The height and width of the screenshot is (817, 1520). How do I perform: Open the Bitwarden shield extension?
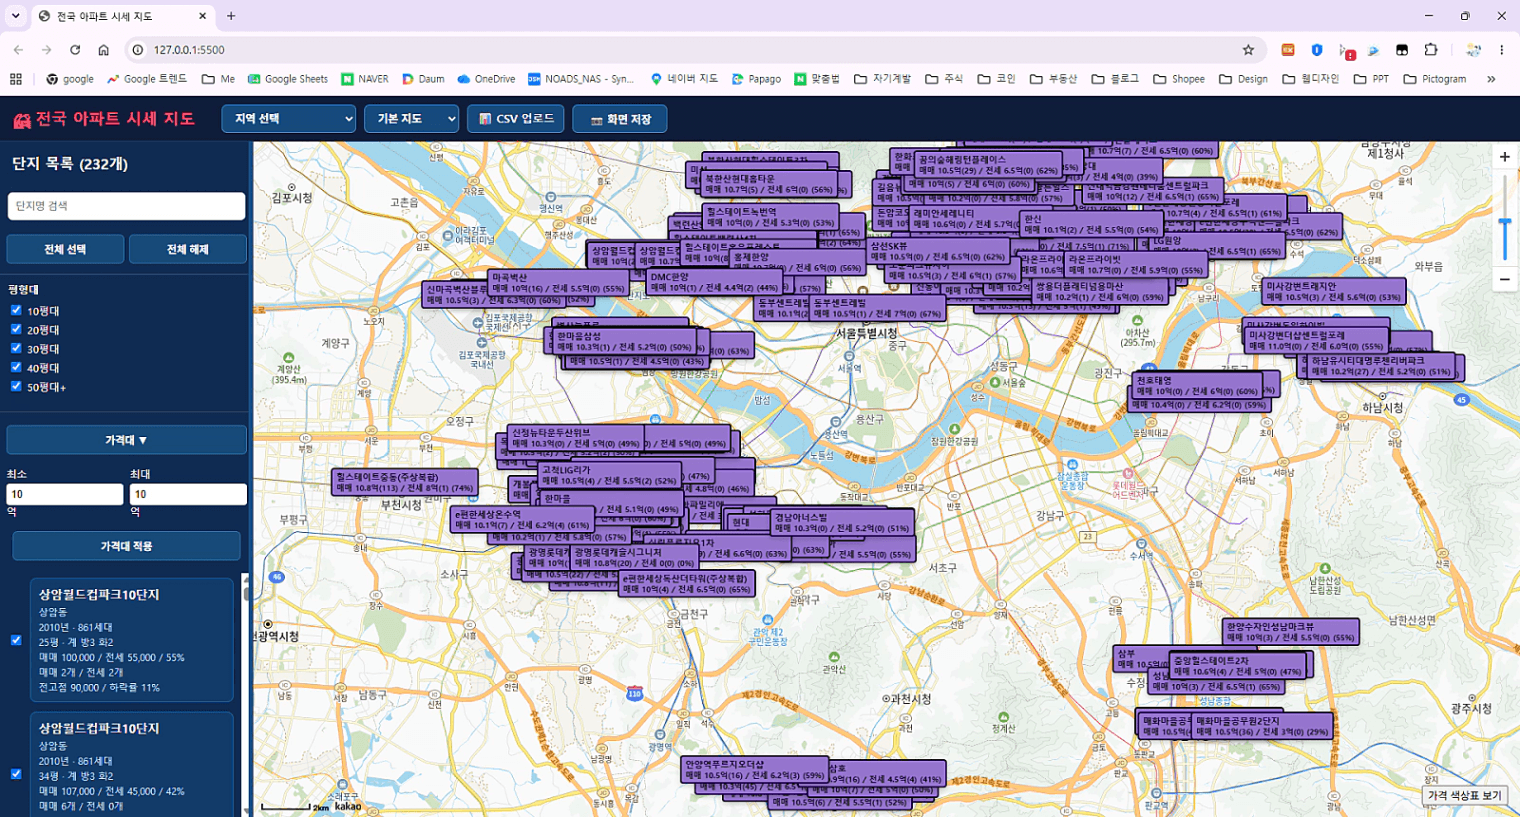1317,50
